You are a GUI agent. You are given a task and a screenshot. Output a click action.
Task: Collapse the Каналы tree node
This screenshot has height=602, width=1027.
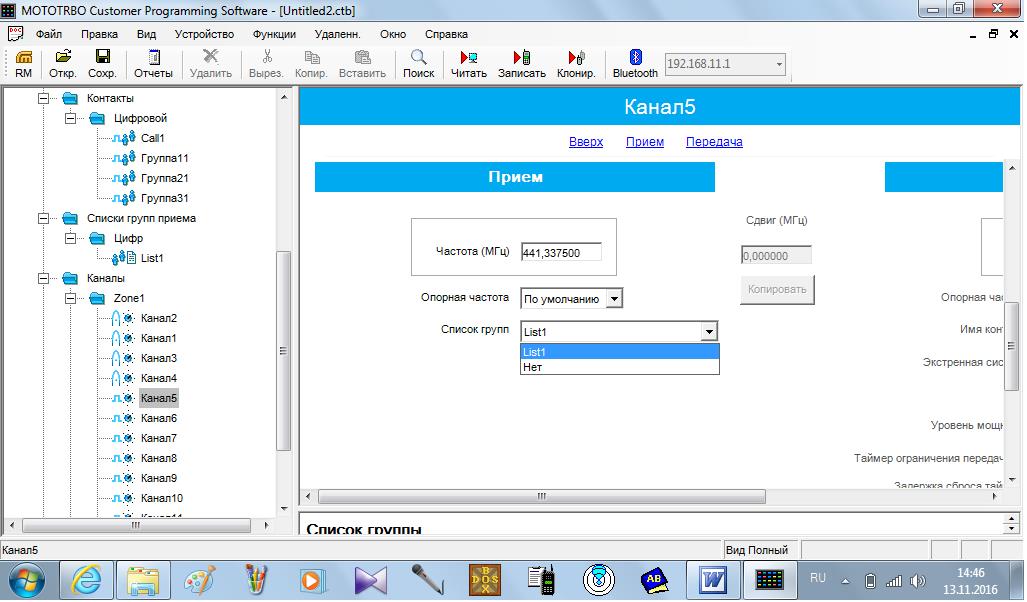click(43, 278)
